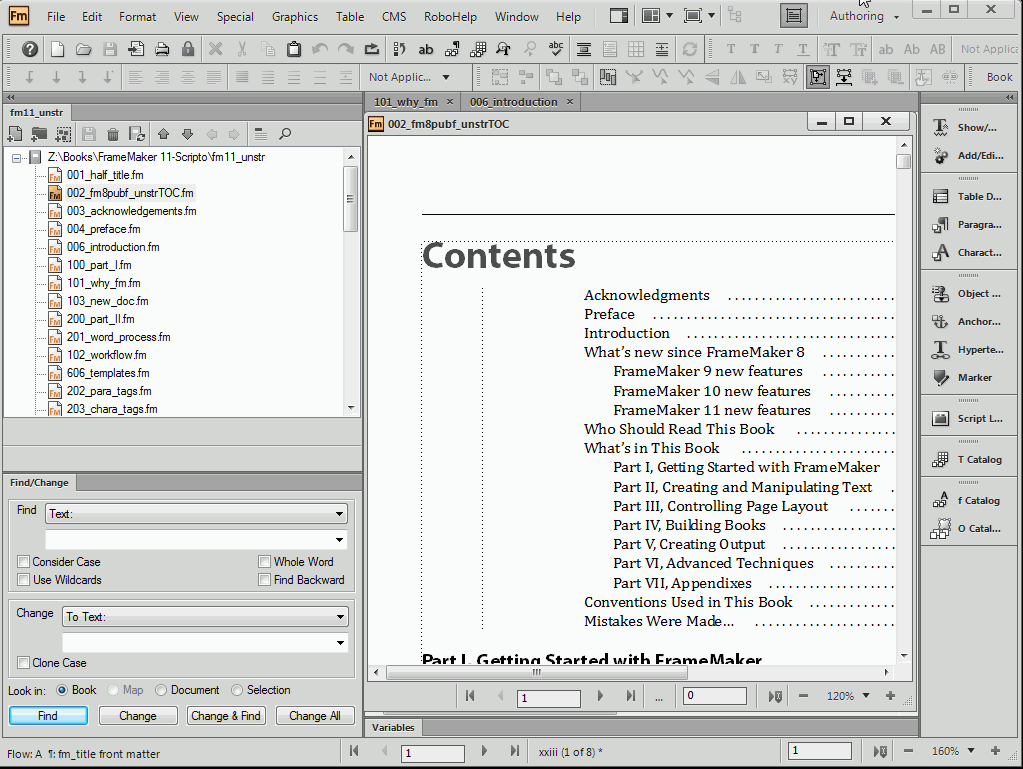Enable the Clone Case checkbox
The image size is (1023, 769).
click(x=24, y=663)
